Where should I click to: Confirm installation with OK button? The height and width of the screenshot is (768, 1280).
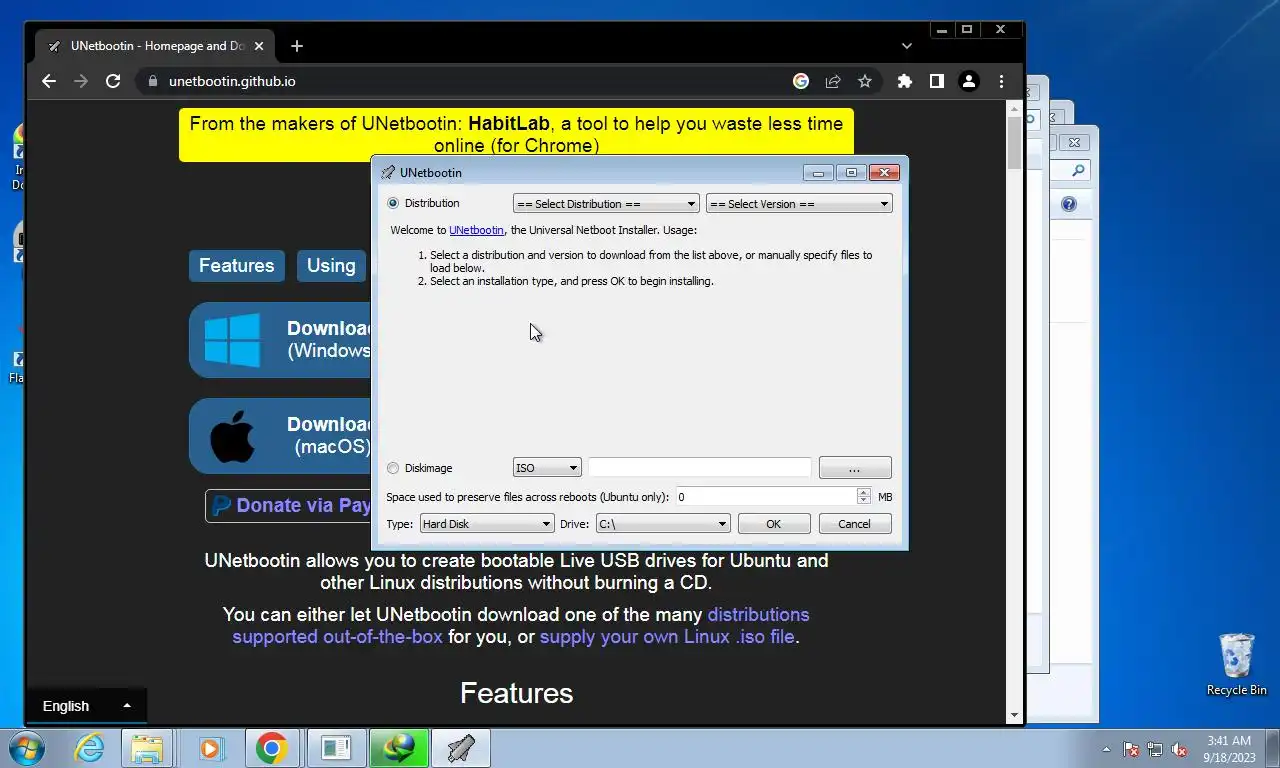(x=773, y=524)
